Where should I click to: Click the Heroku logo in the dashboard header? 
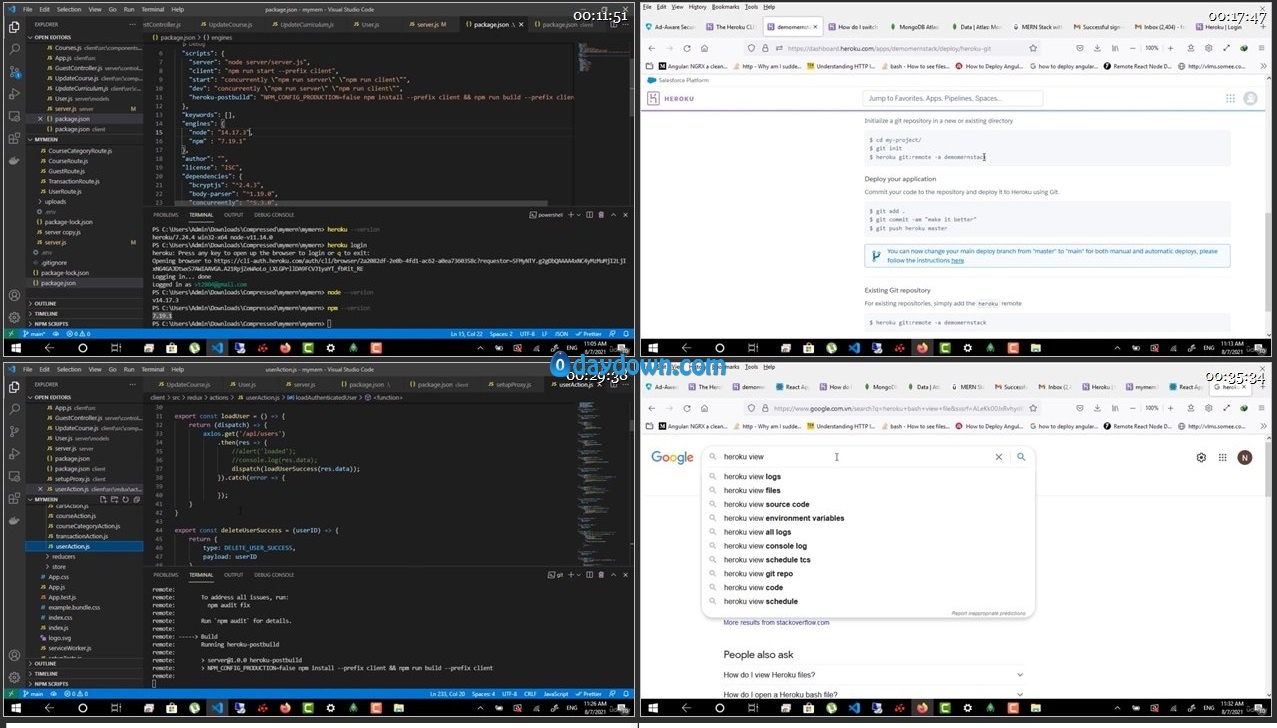[671, 98]
